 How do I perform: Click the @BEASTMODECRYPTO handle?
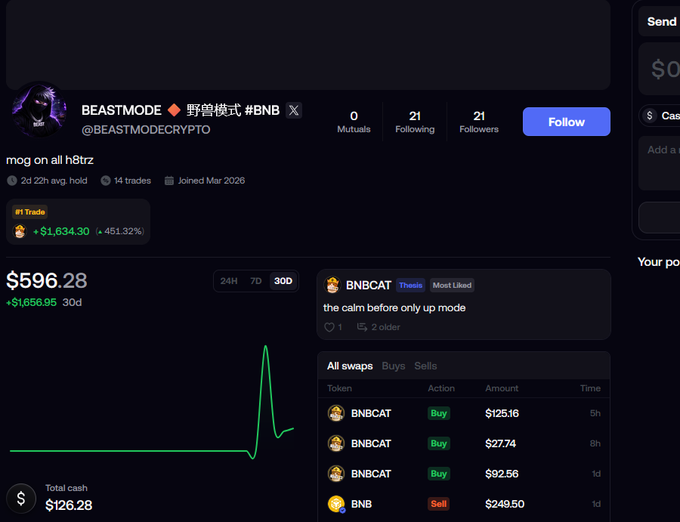[x=146, y=130]
